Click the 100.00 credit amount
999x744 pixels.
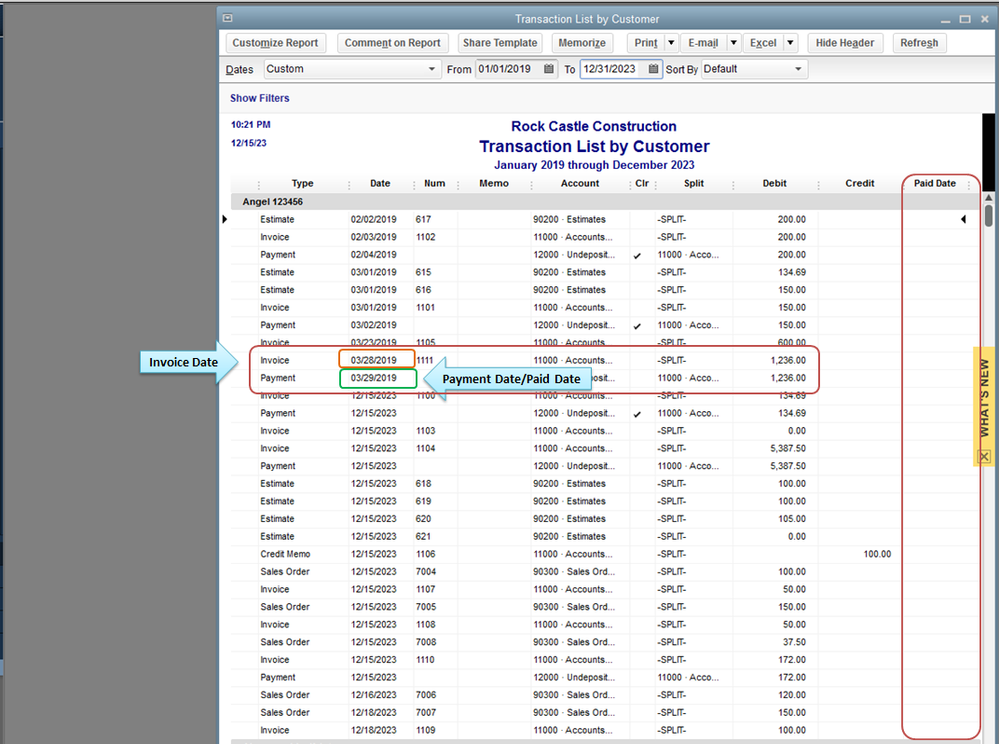point(877,554)
